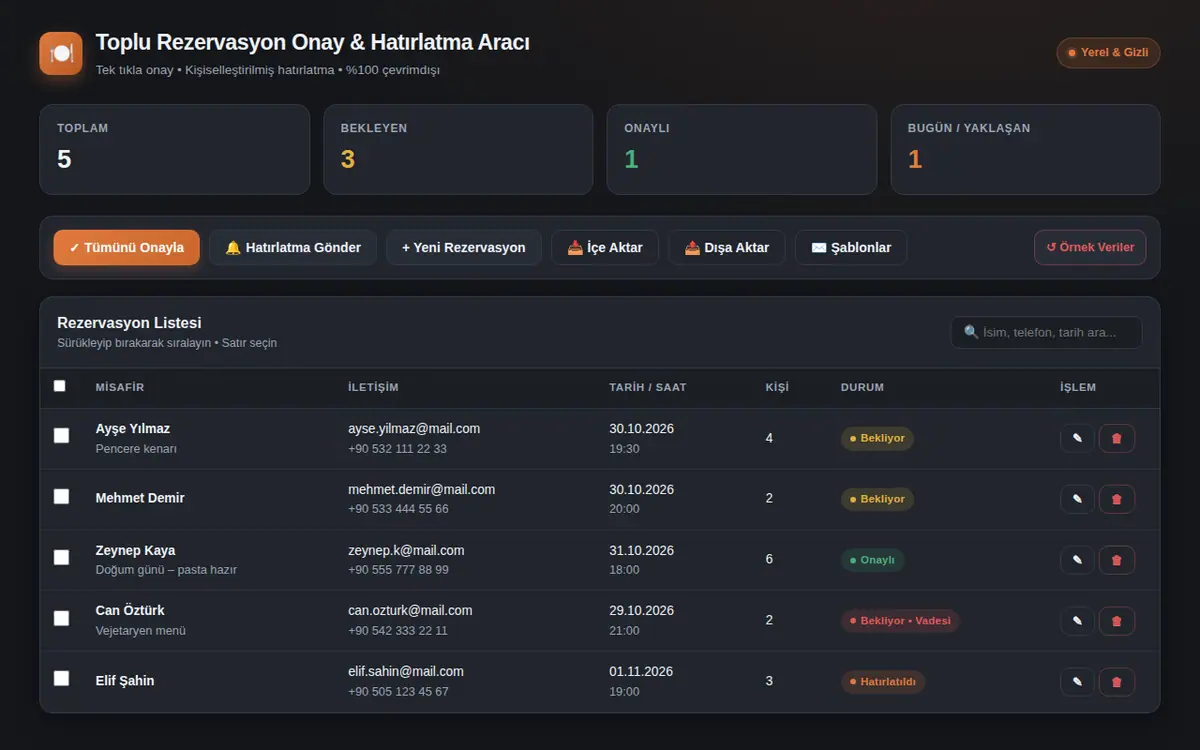The height and width of the screenshot is (750, 1200).
Task: Edit Ayşe Yılmaz reservation with pencil icon
Action: click(1077, 438)
